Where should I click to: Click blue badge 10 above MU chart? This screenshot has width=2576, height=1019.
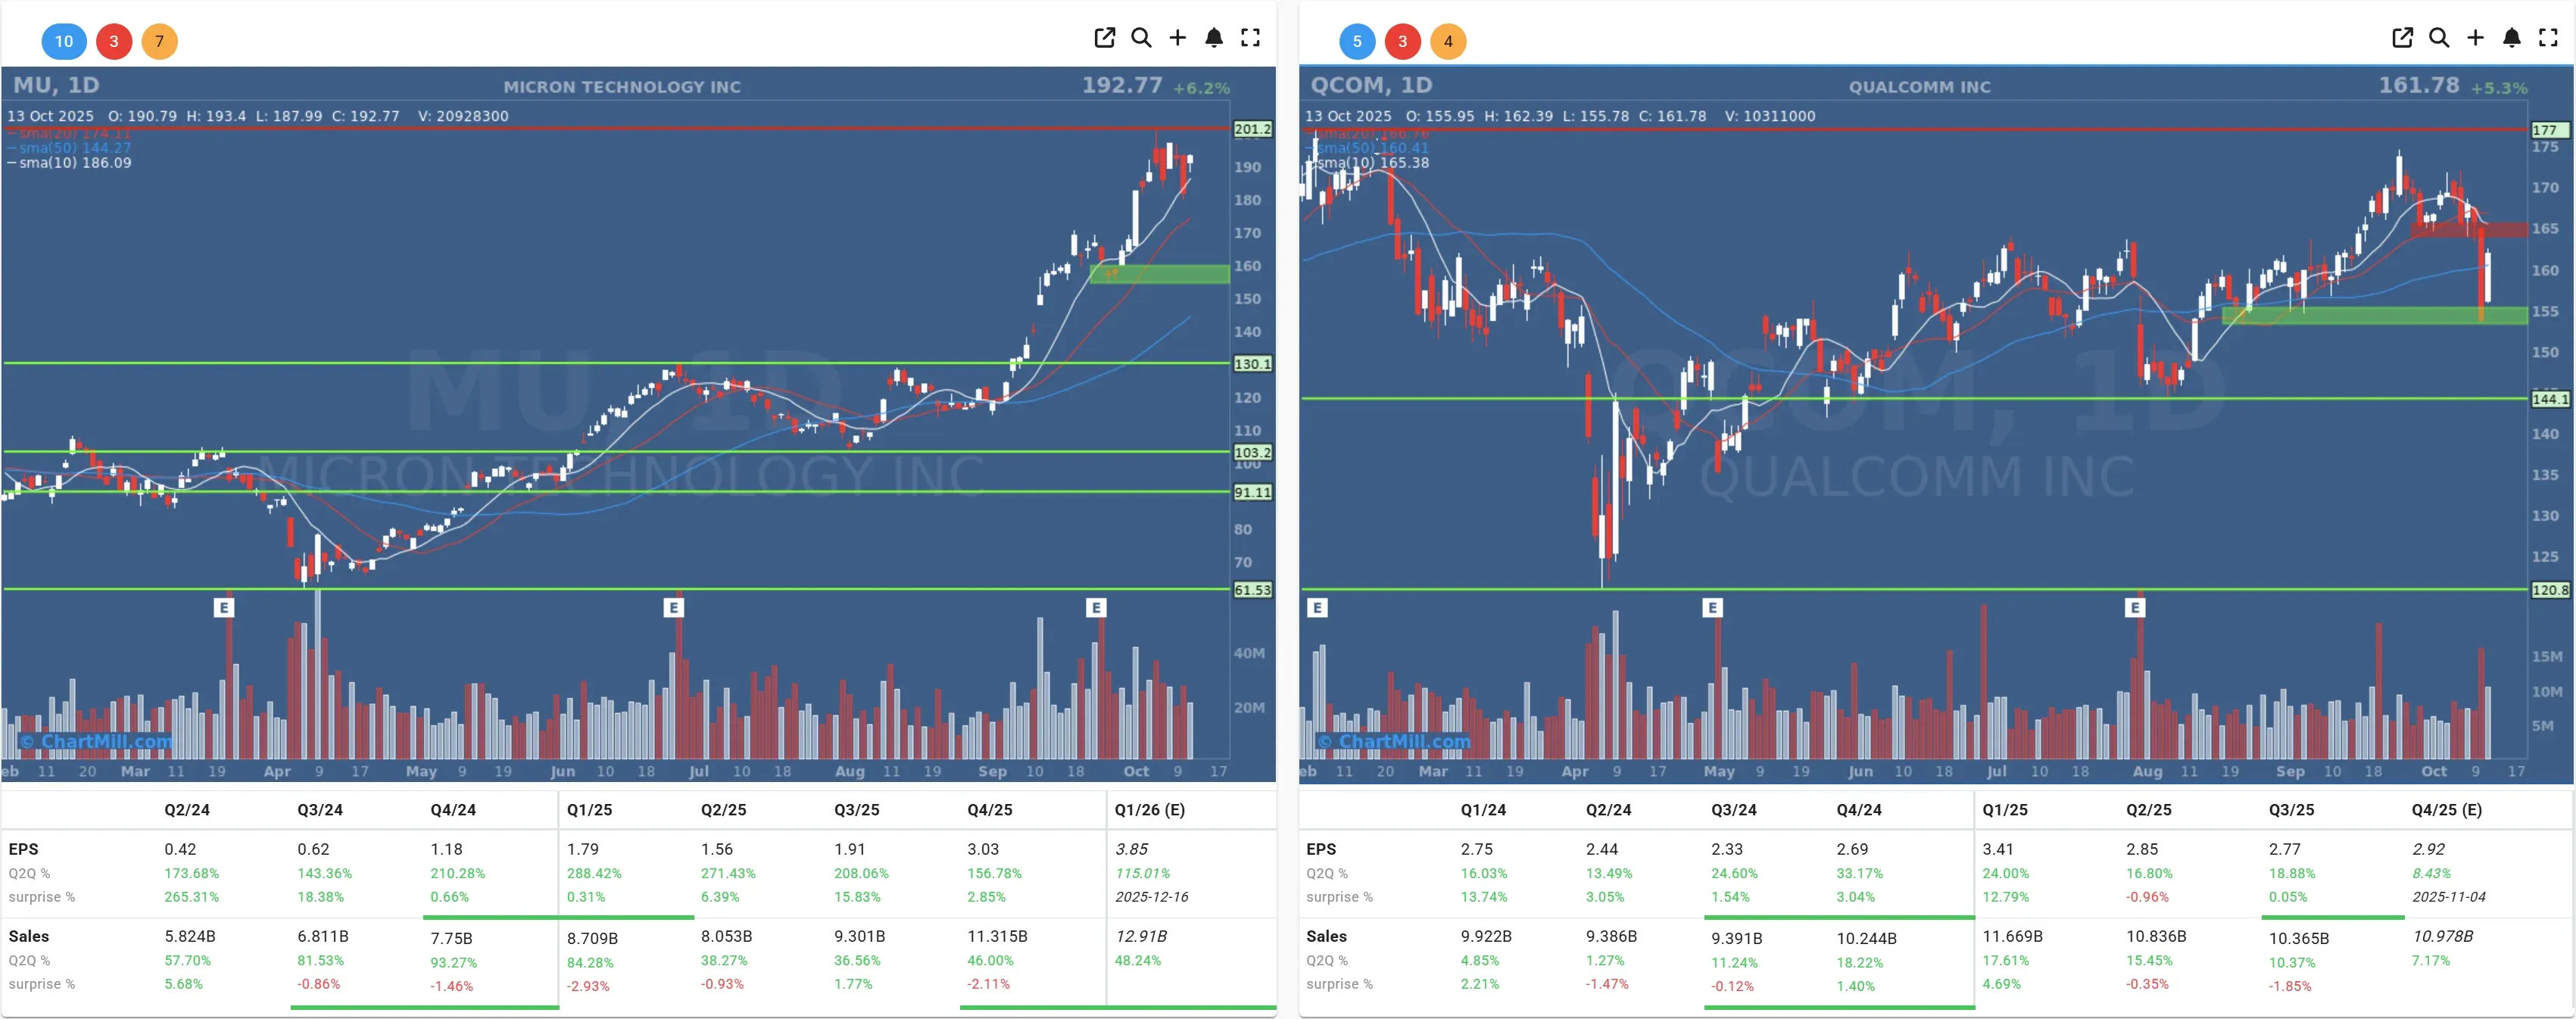tap(64, 41)
